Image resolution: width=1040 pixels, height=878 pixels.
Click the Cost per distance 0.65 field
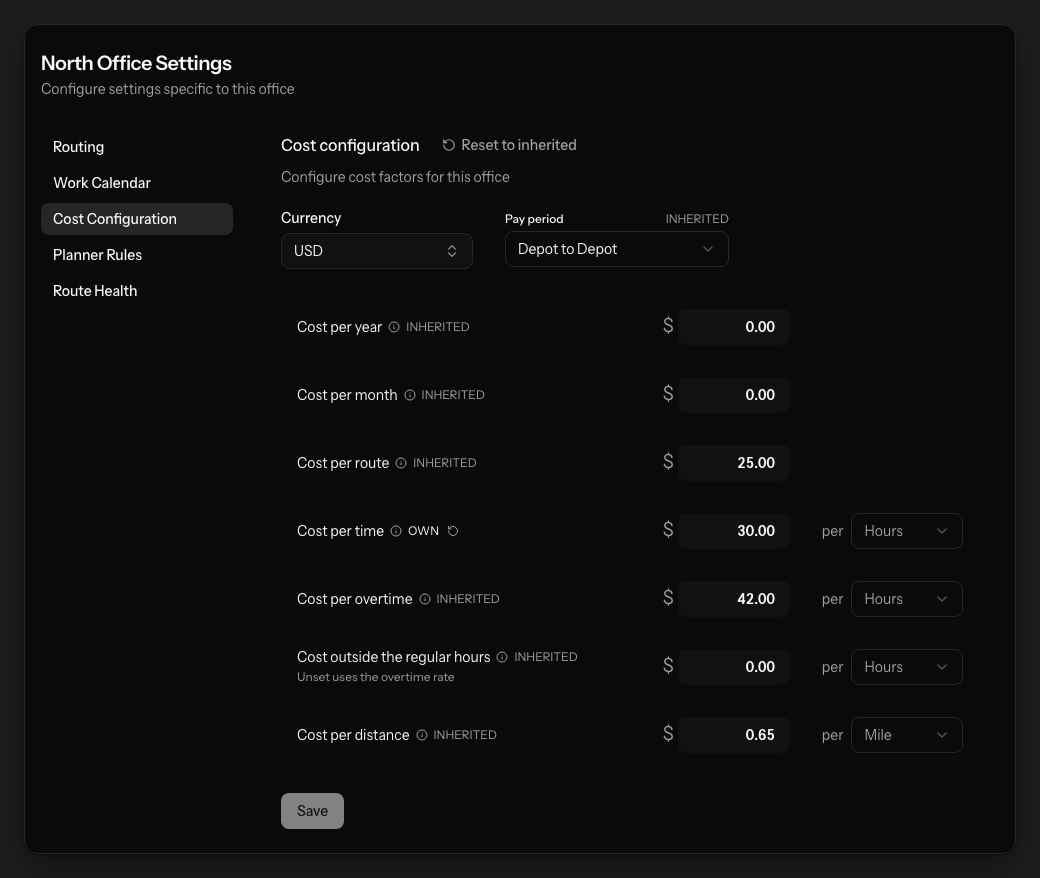tap(734, 735)
